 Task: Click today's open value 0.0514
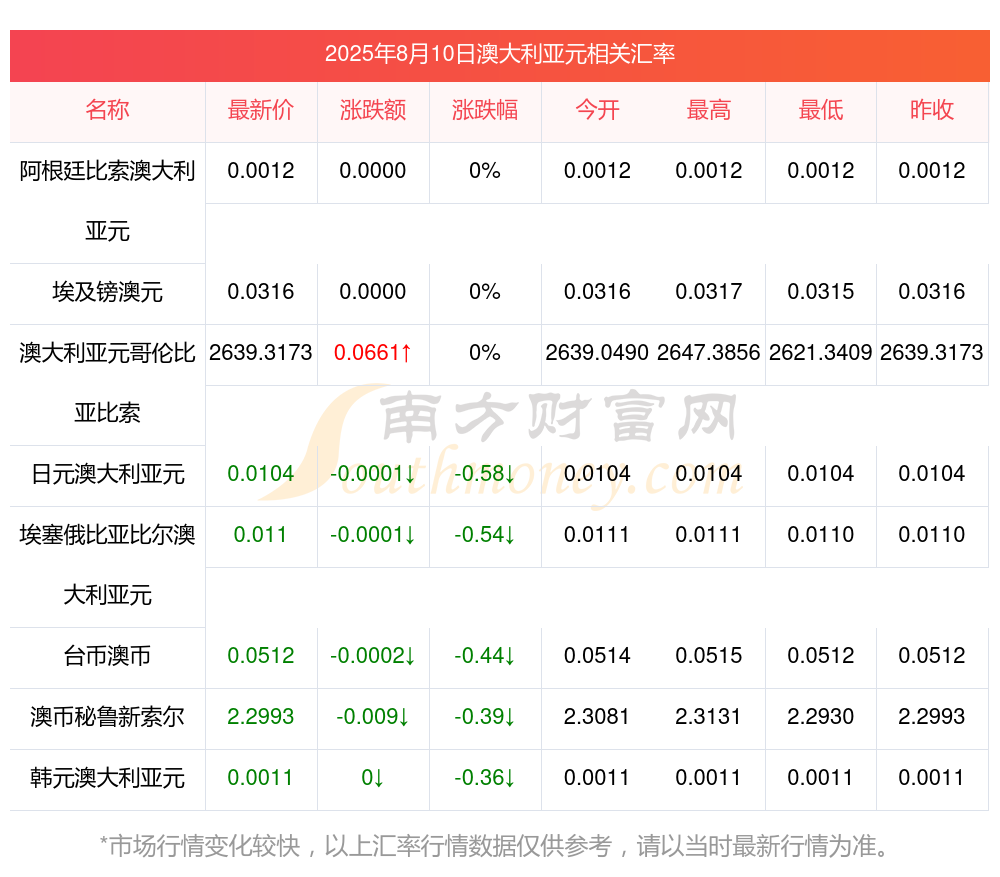[597, 656]
